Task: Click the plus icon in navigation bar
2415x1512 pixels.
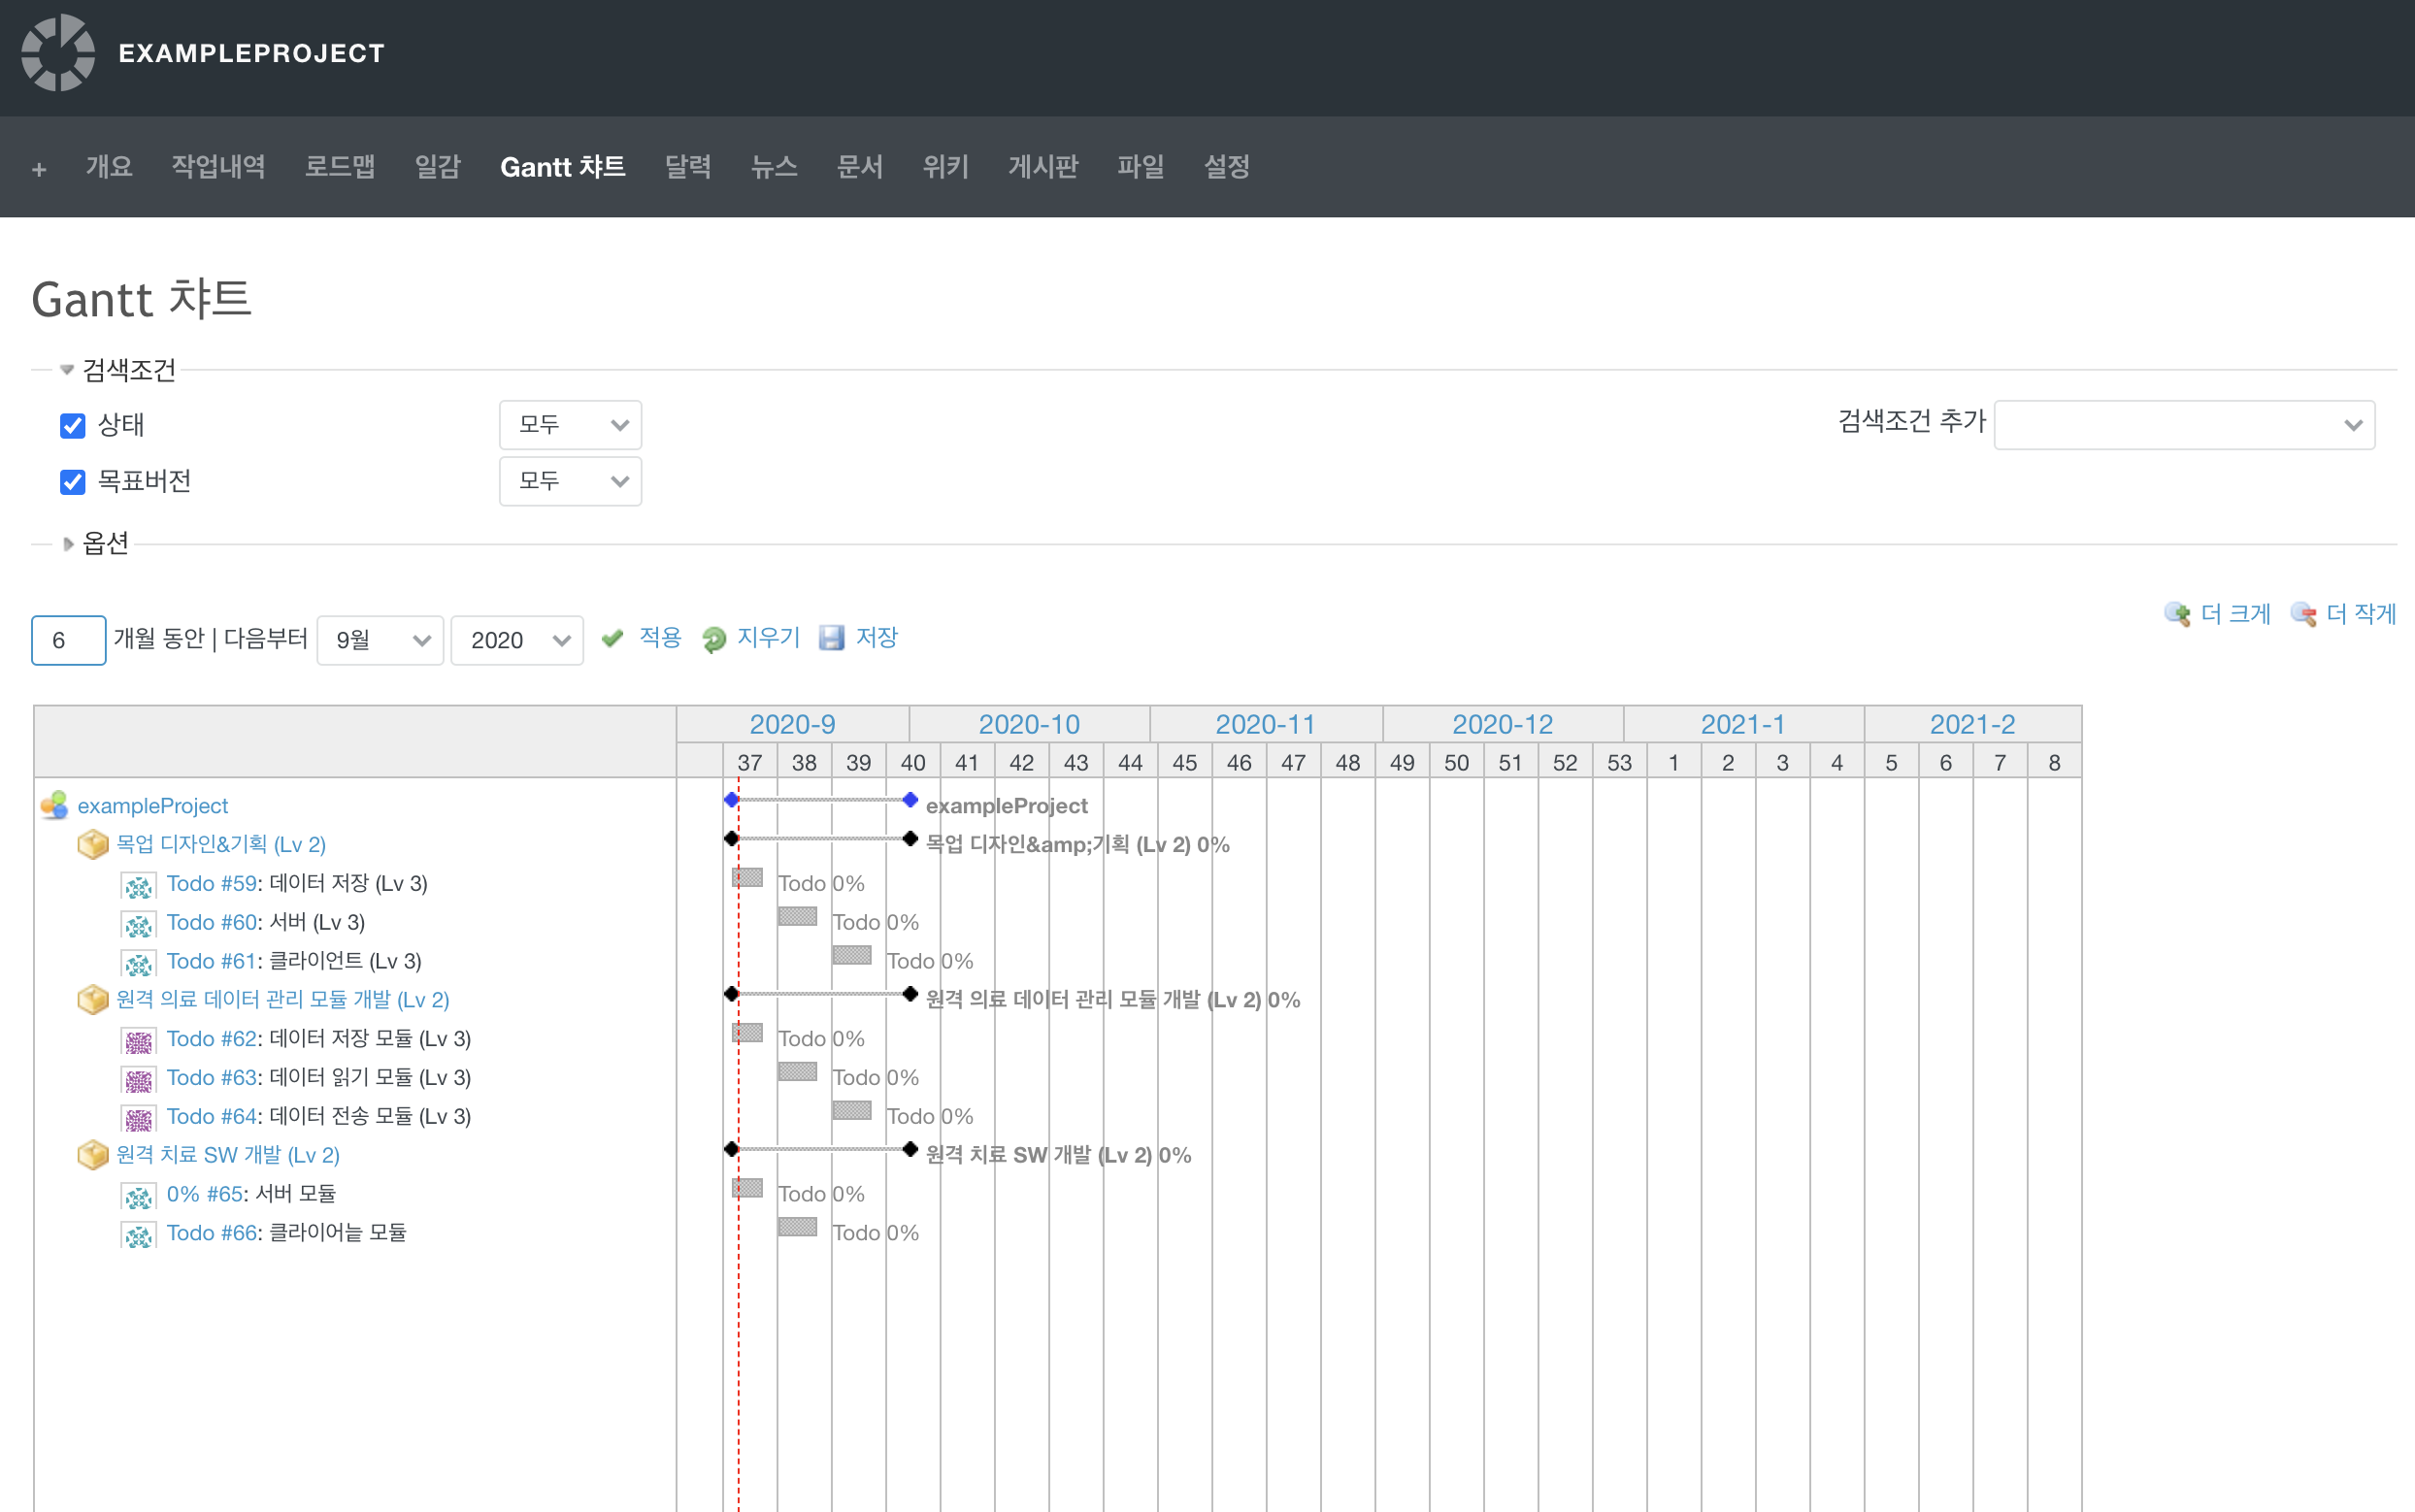Action: (x=39, y=169)
